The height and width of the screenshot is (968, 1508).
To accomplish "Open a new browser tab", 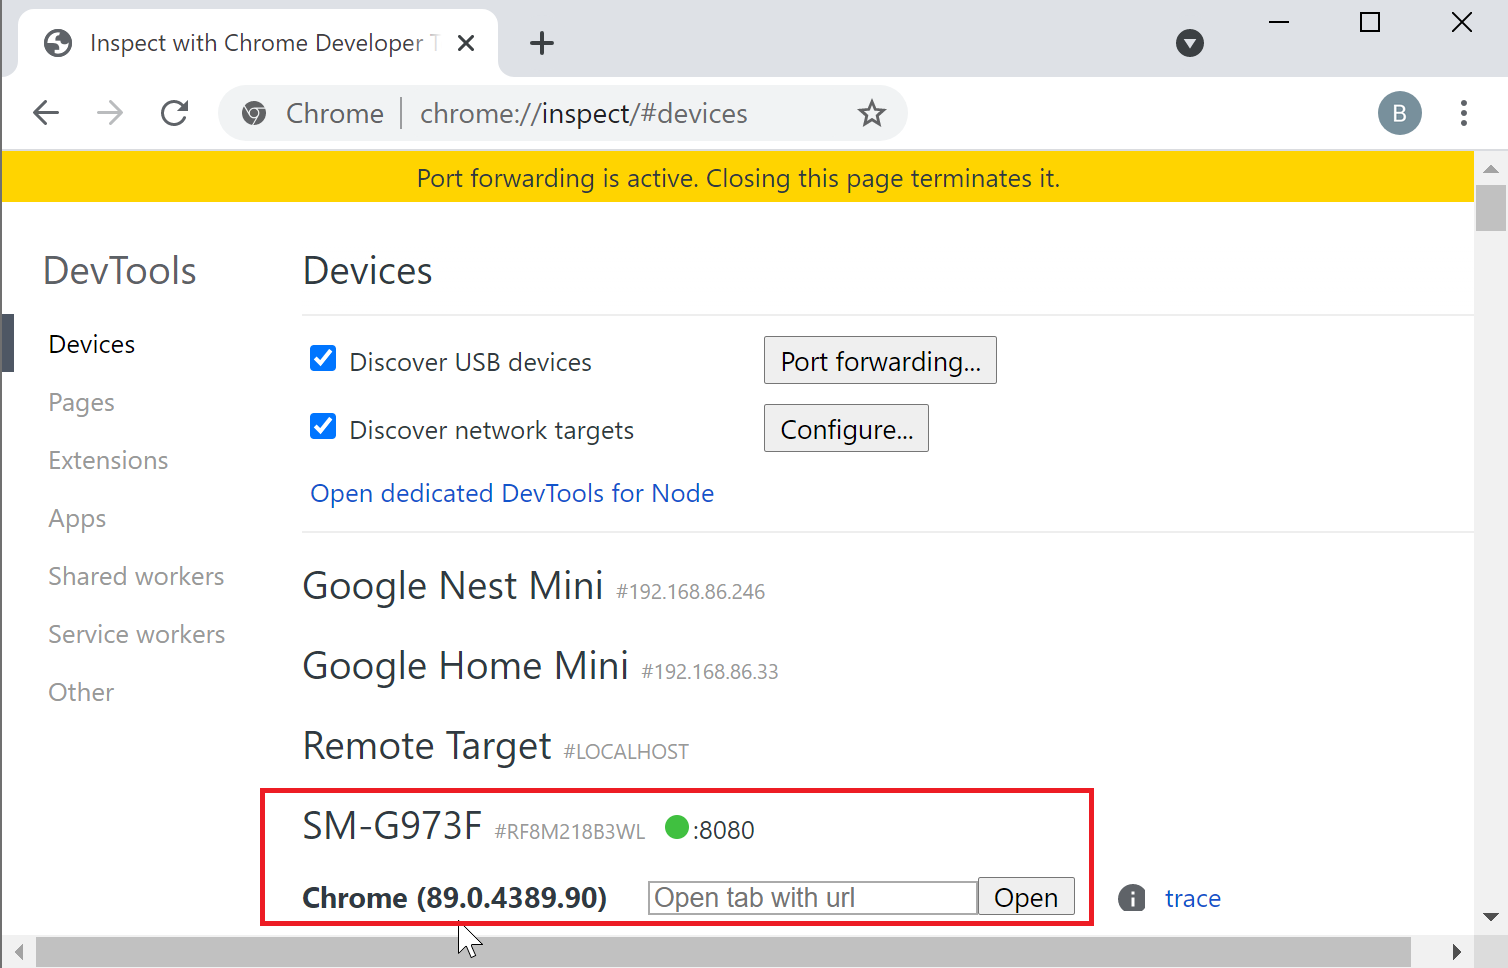I will click(x=541, y=42).
